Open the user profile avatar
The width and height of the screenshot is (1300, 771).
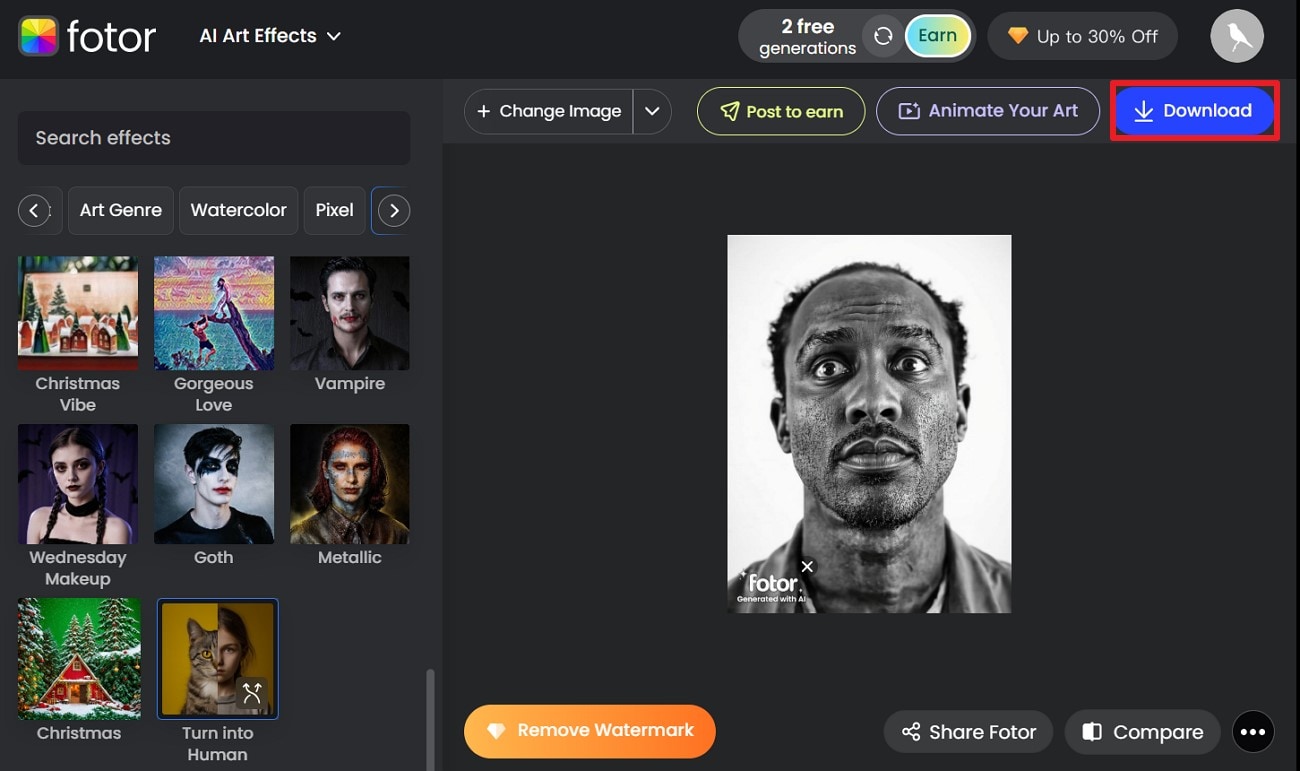[x=1237, y=37]
